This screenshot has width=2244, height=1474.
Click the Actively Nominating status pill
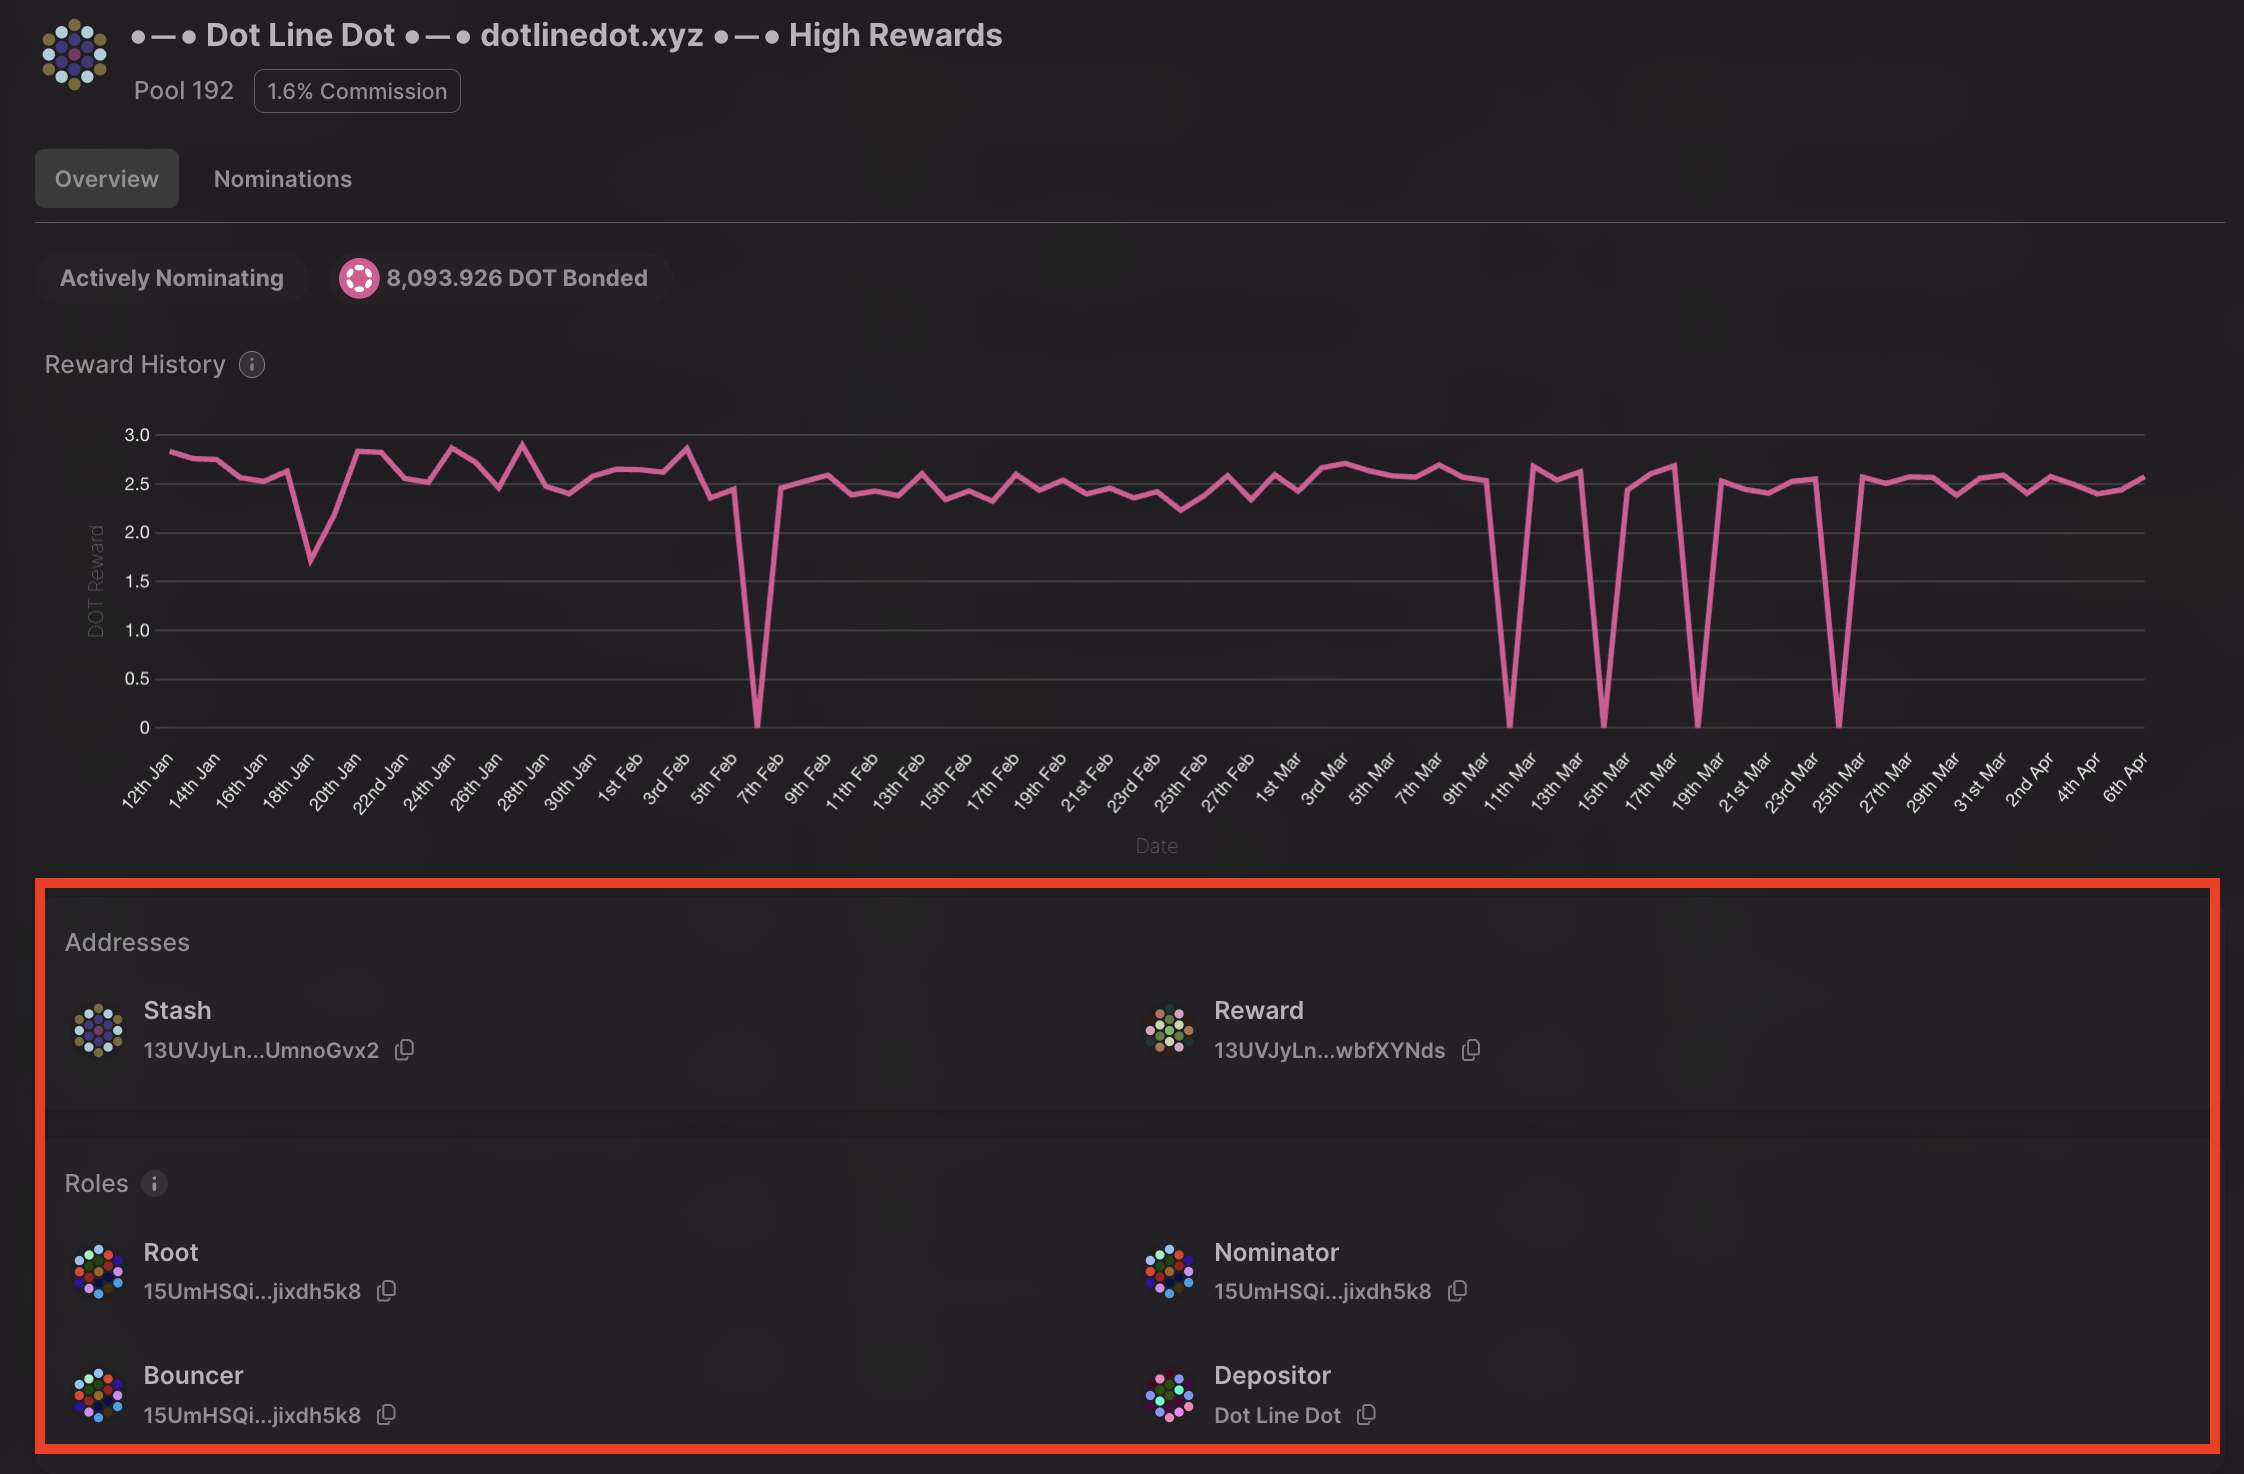pyautogui.click(x=171, y=278)
